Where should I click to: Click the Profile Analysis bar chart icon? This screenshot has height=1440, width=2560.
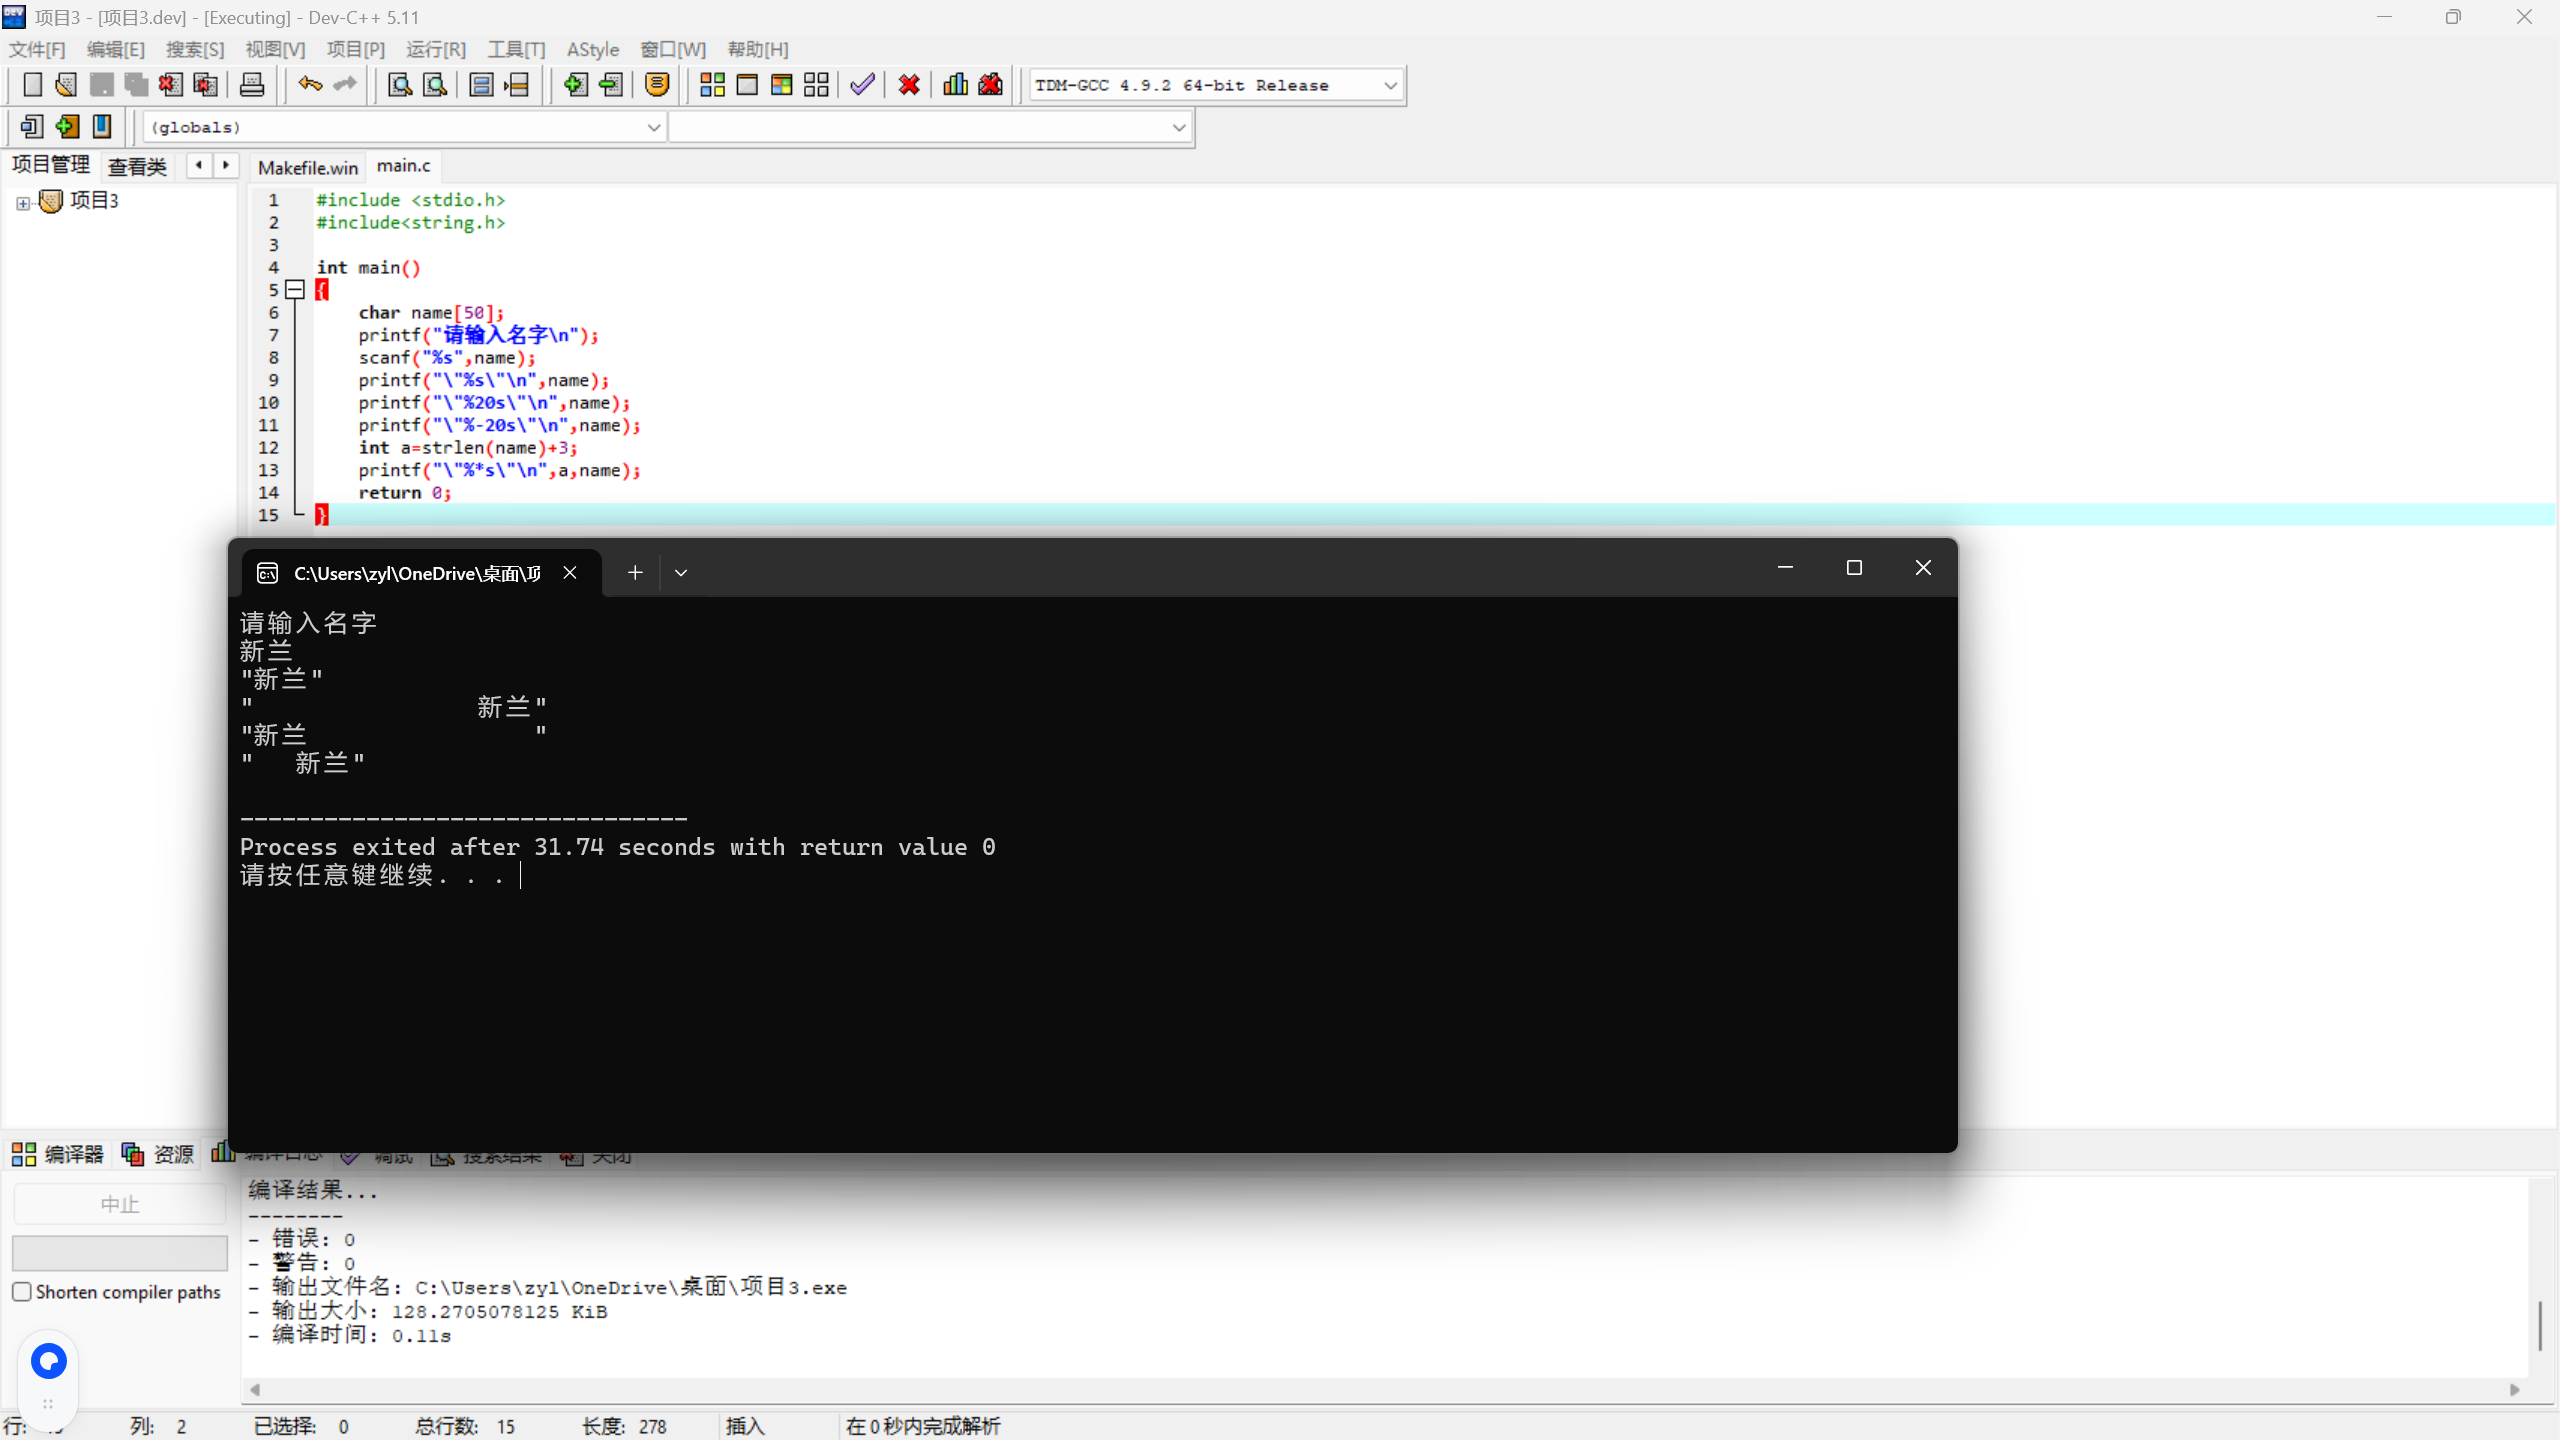click(955, 85)
